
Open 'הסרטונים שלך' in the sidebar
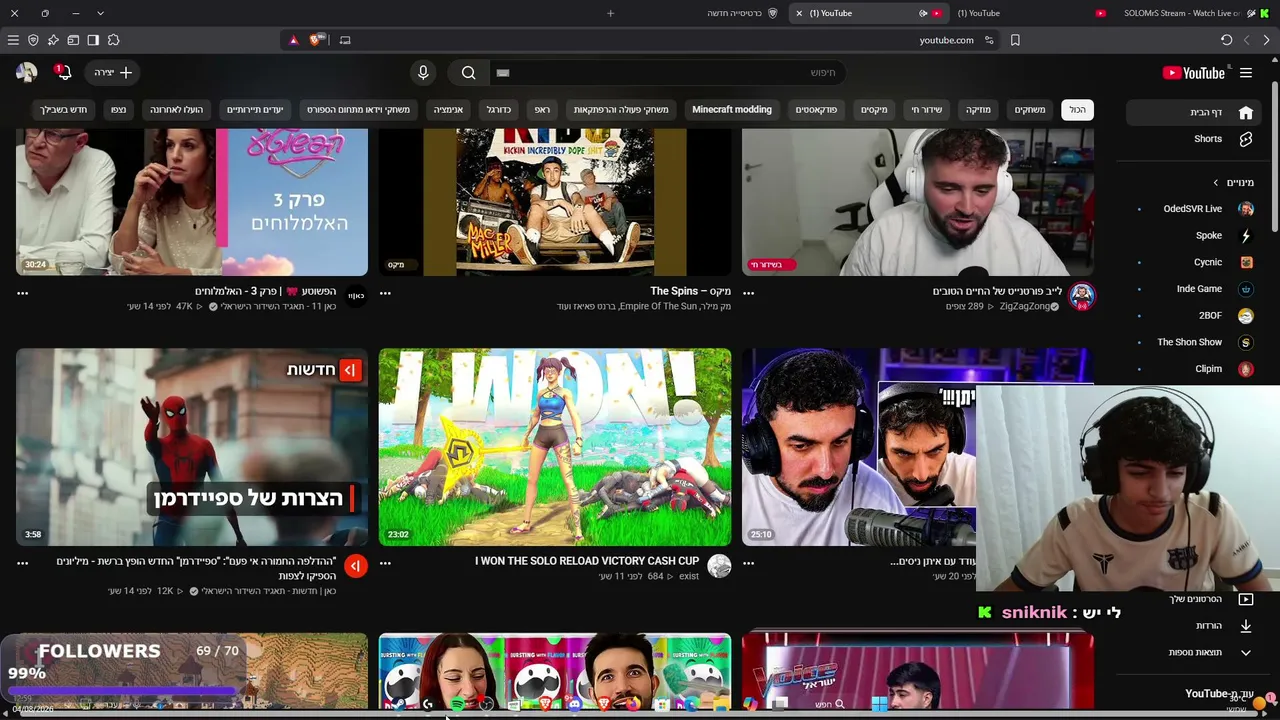[1196, 599]
